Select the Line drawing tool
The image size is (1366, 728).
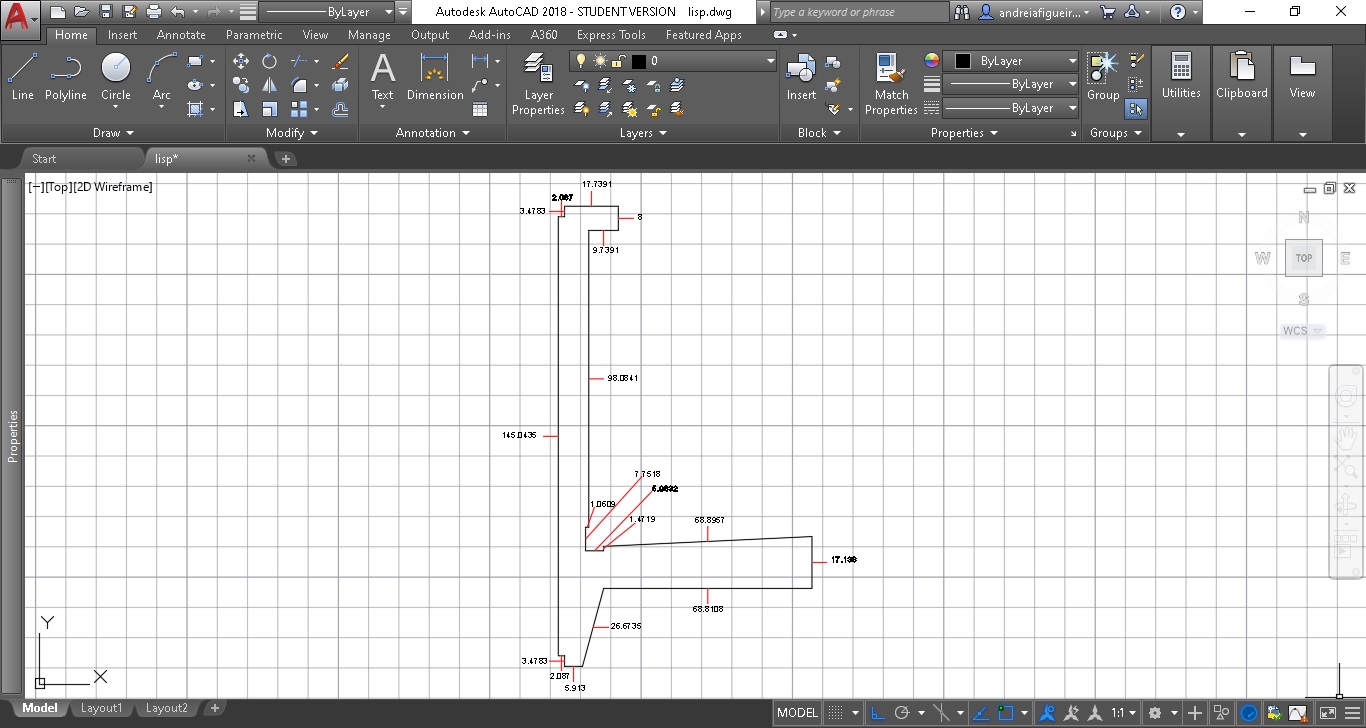point(22,77)
